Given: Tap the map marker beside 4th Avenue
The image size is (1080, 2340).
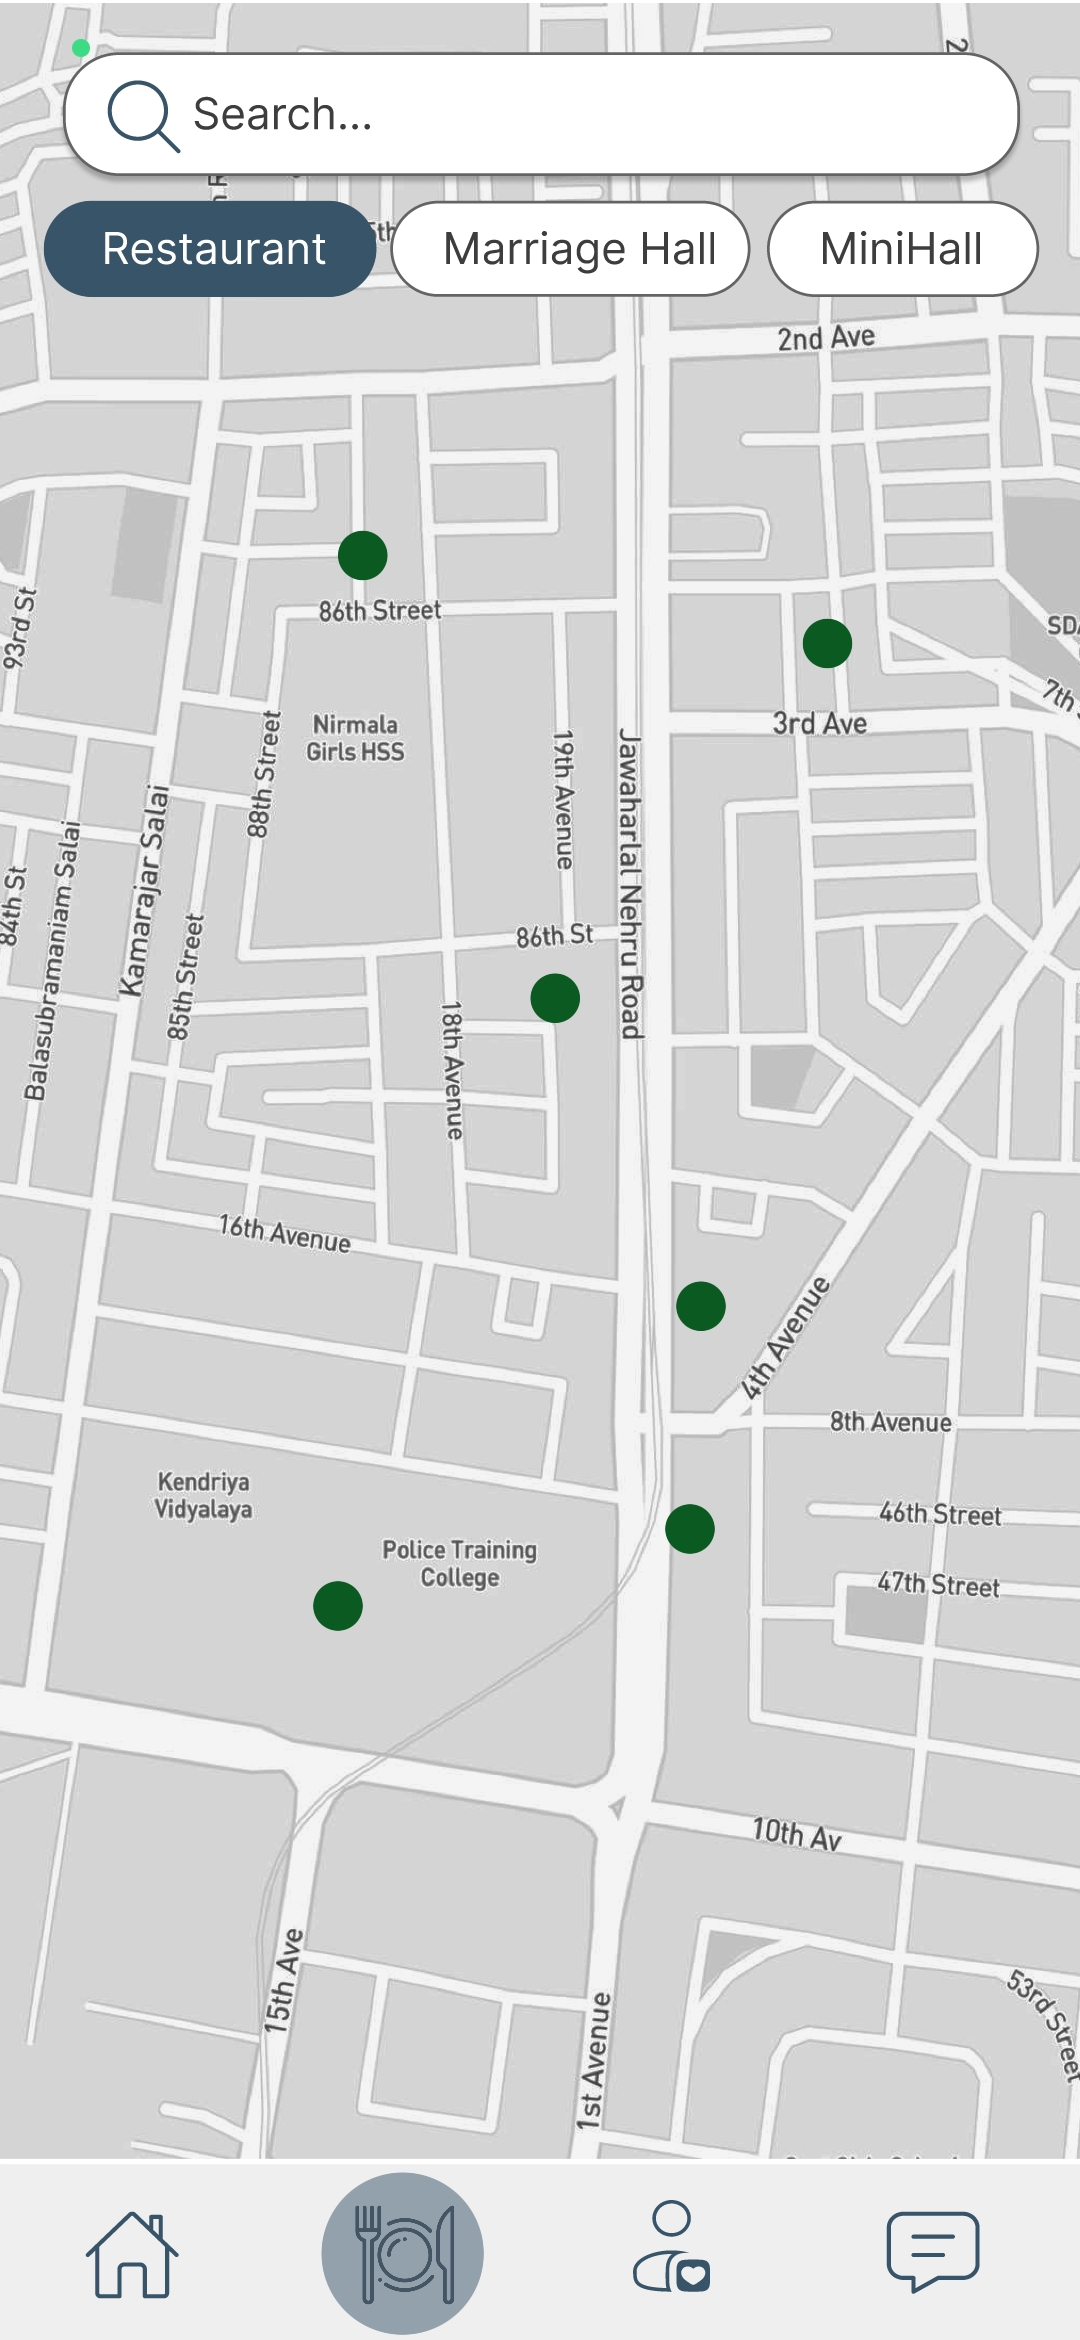Looking at the screenshot, I should pos(701,1306).
